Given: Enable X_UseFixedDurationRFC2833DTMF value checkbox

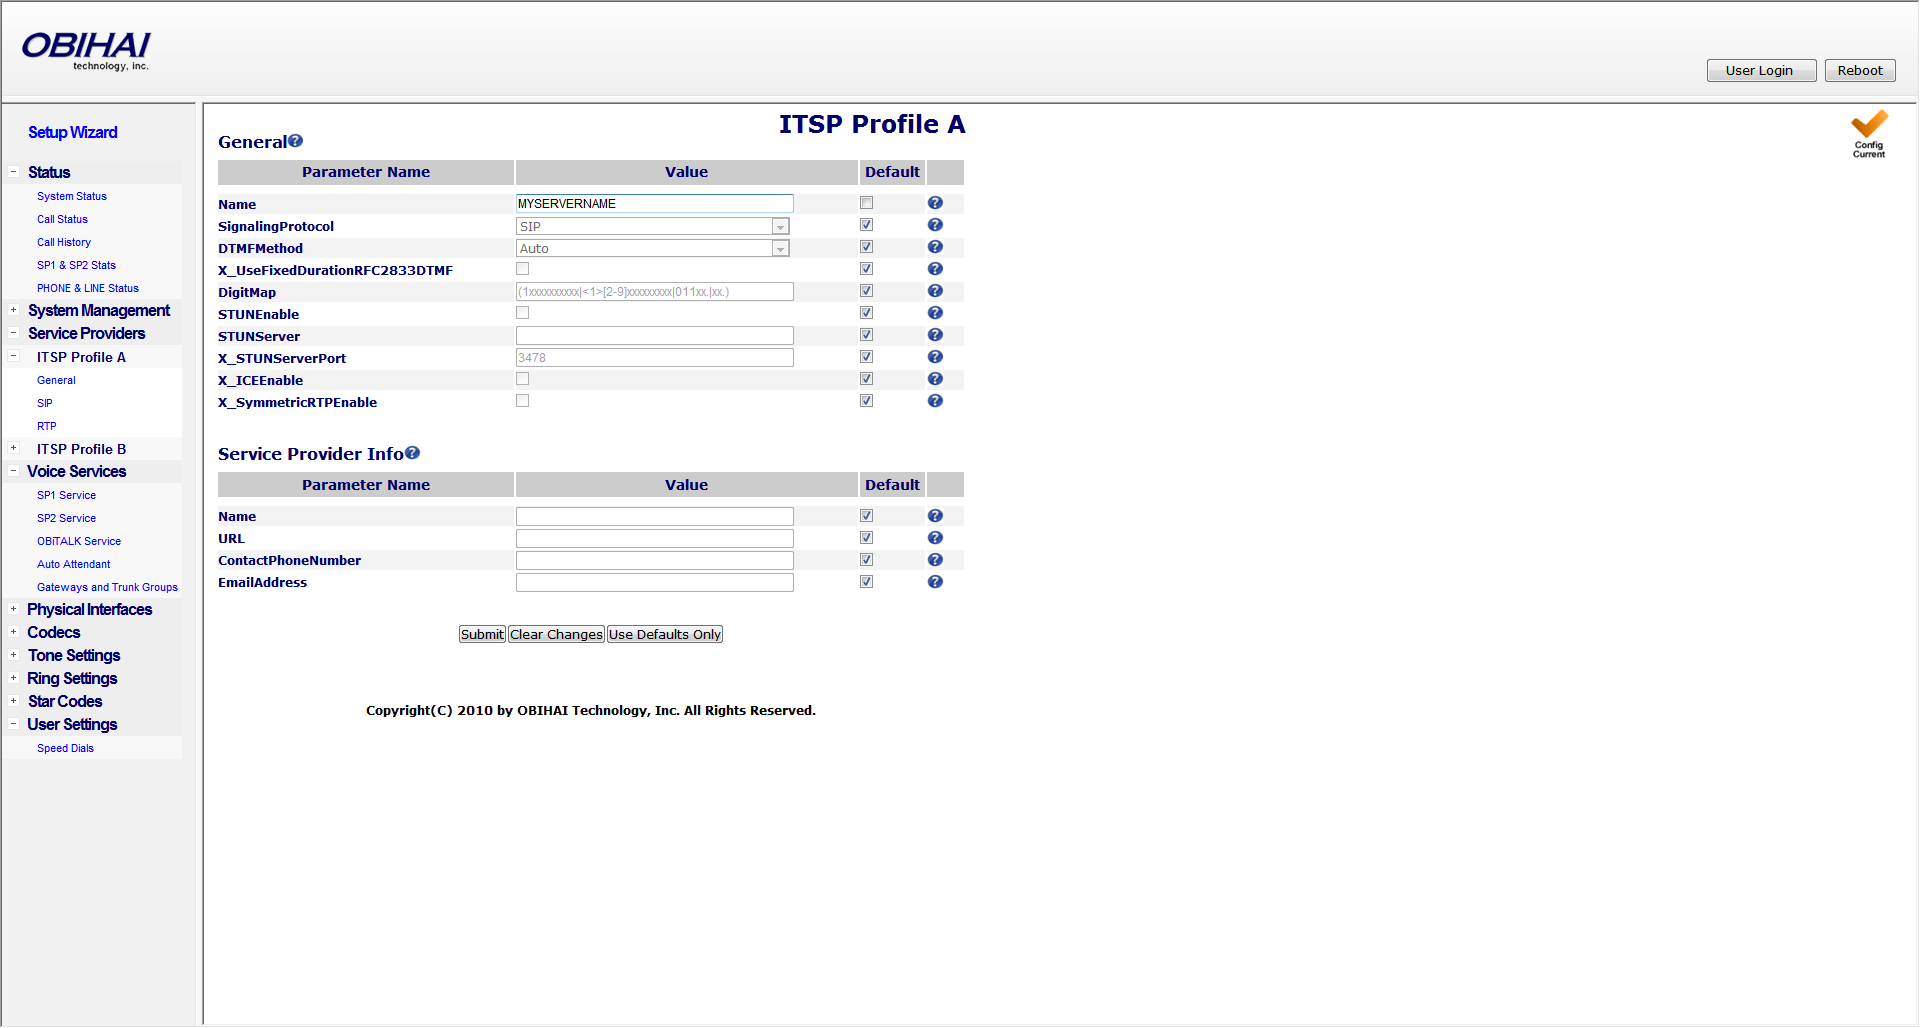Looking at the screenshot, I should coord(523,269).
